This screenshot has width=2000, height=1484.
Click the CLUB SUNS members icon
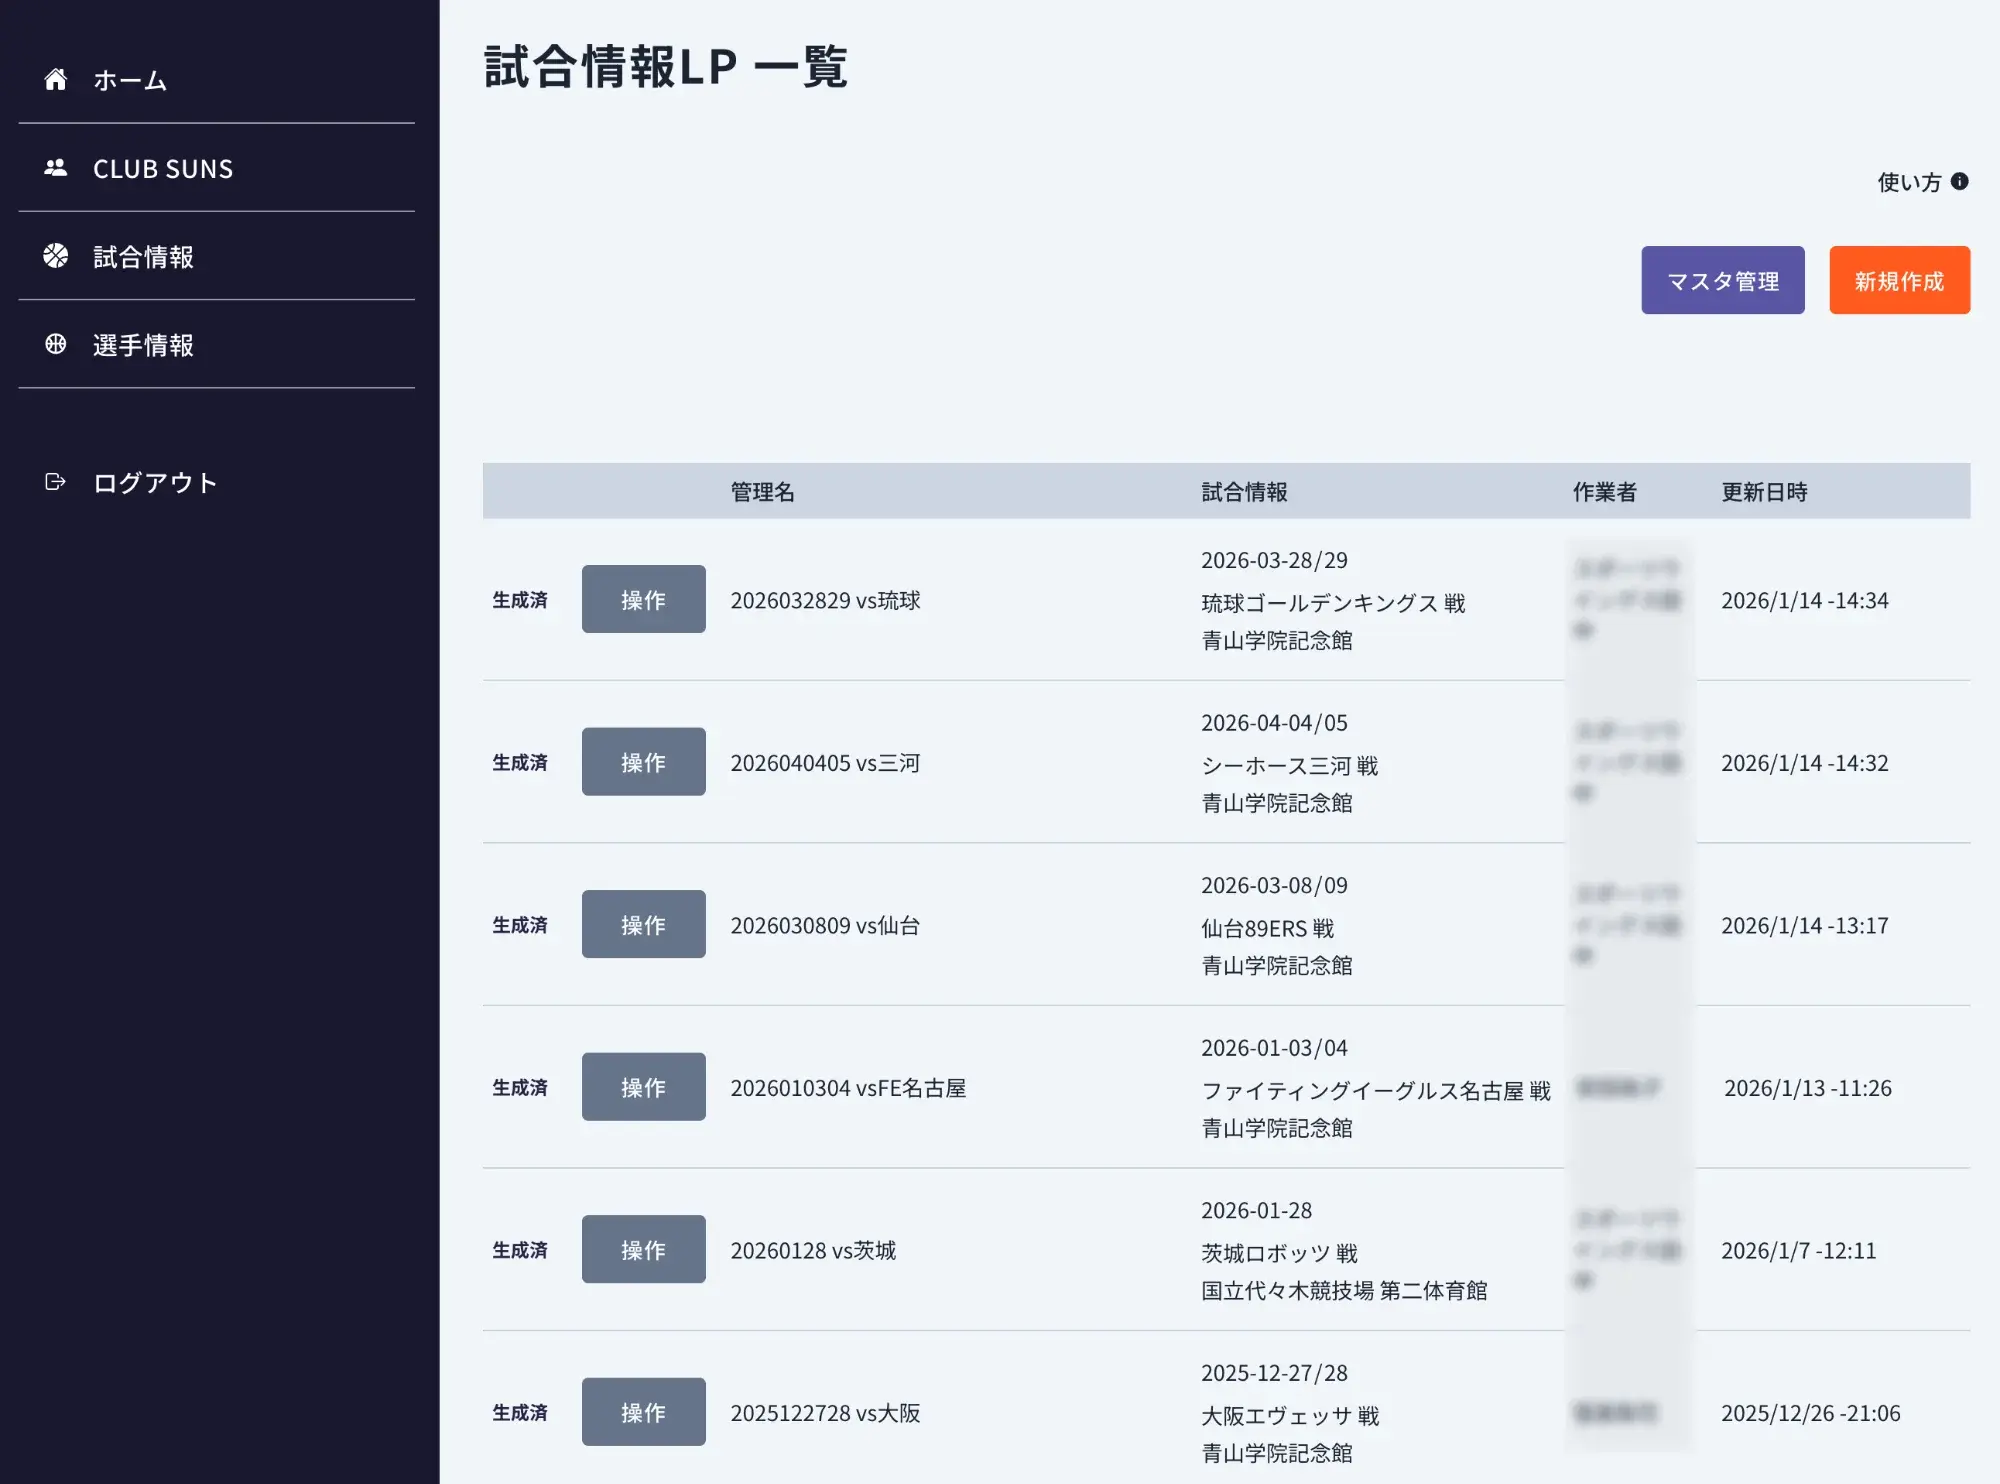(55, 168)
